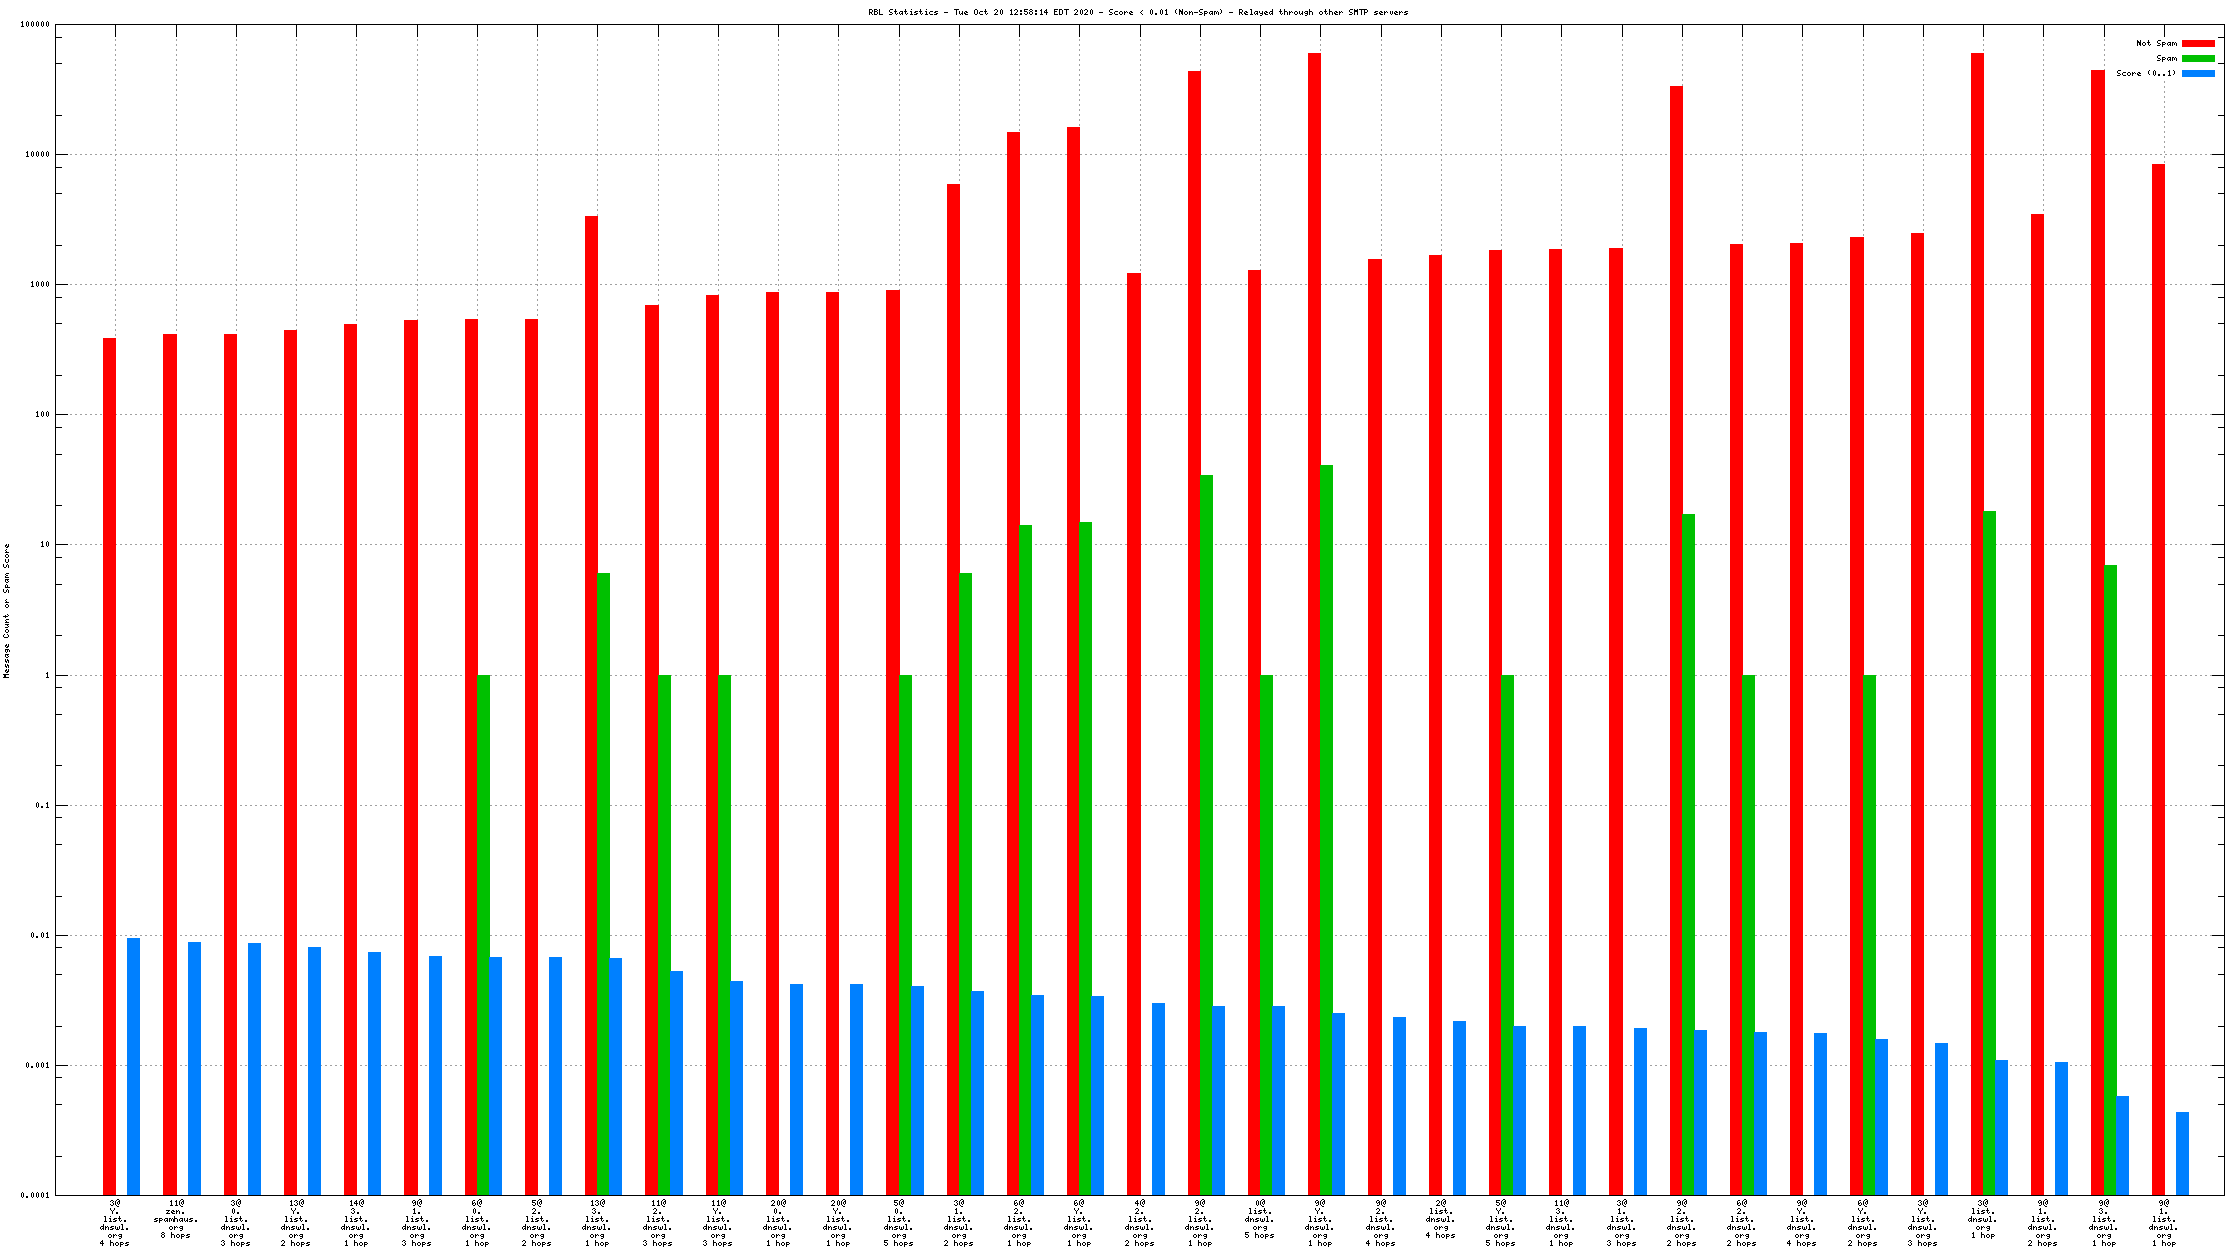Click the '14@ 3.list.dnswl.org 1 hop' label
Image resolution: width=2240 pixels, height=1260 pixels.
(356, 1223)
